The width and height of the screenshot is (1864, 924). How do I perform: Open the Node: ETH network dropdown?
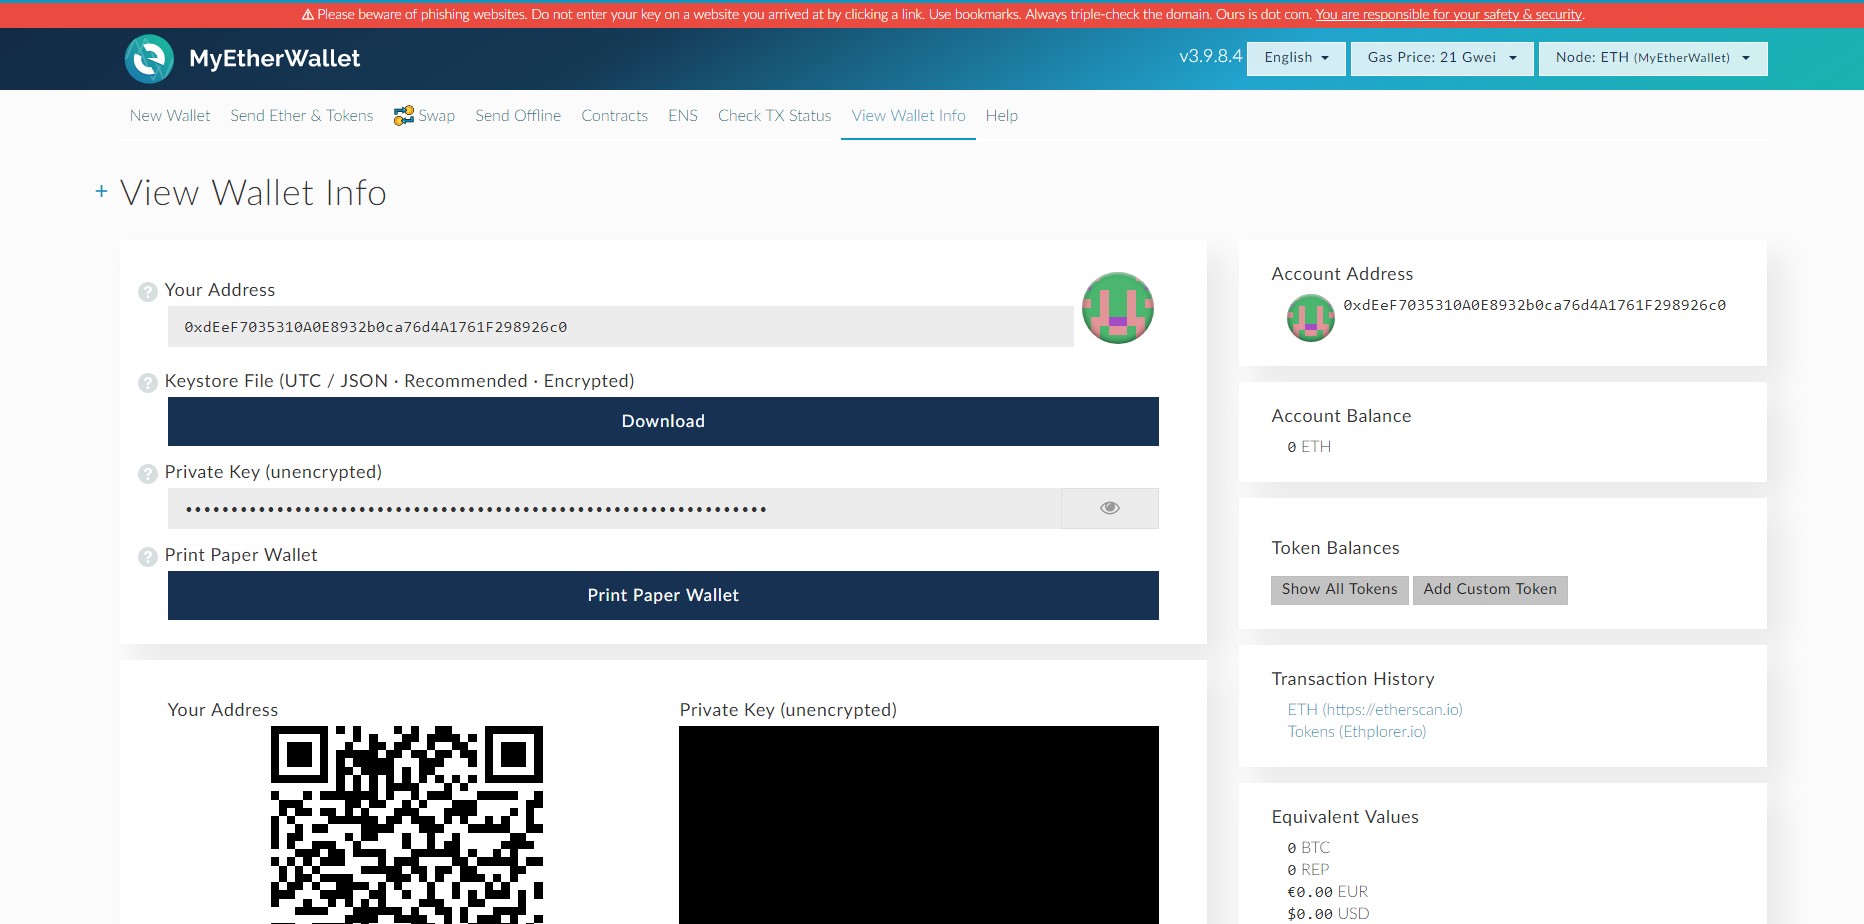[1653, 58]
